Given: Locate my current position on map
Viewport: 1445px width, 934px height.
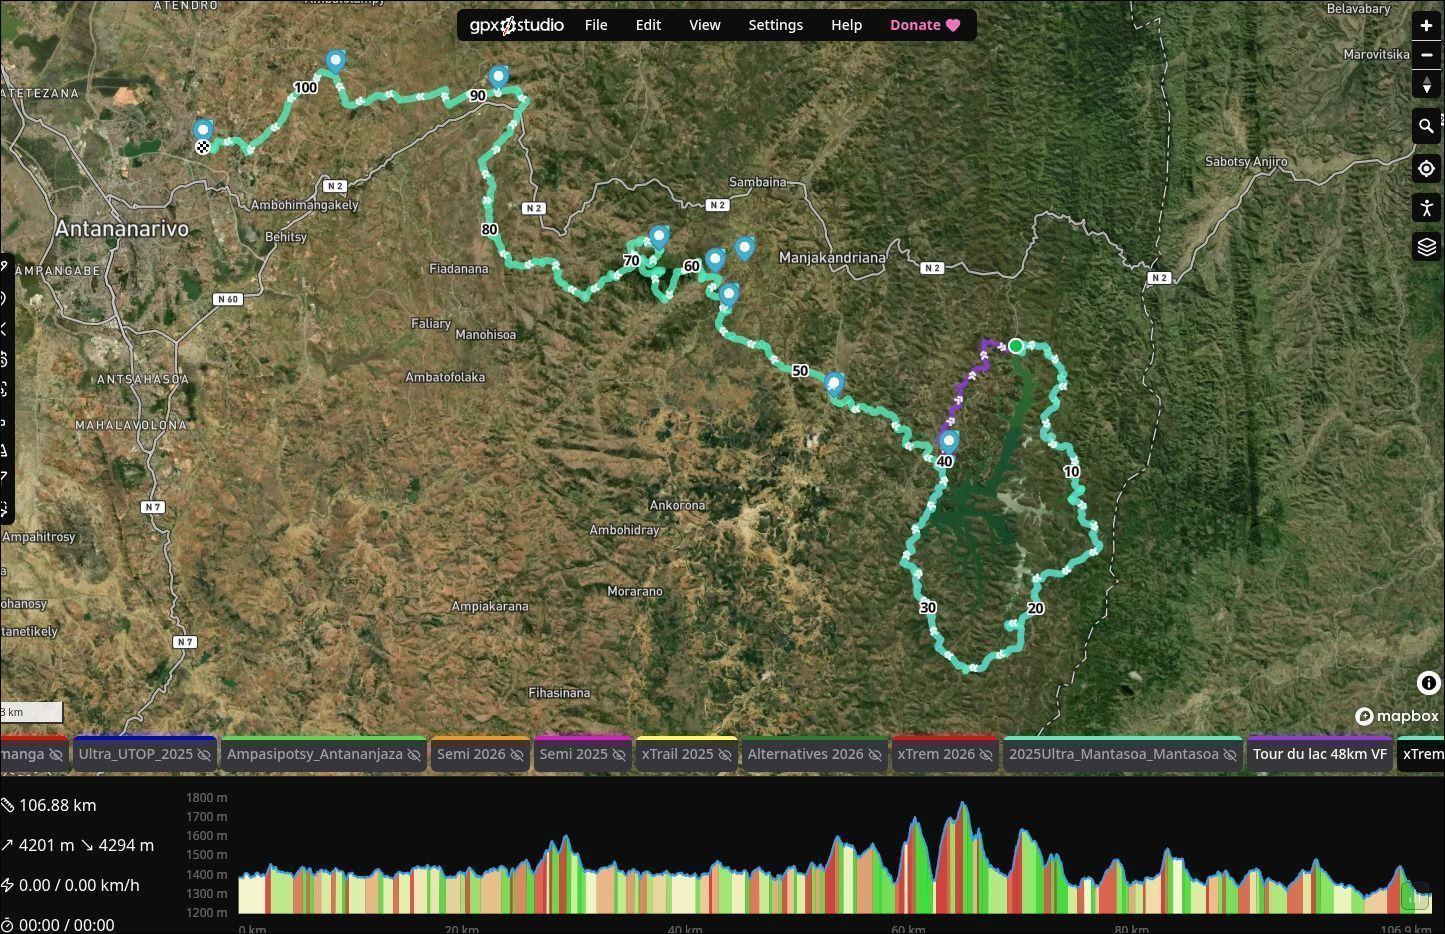Looking at the screenshot, I should click(1426, 168).
